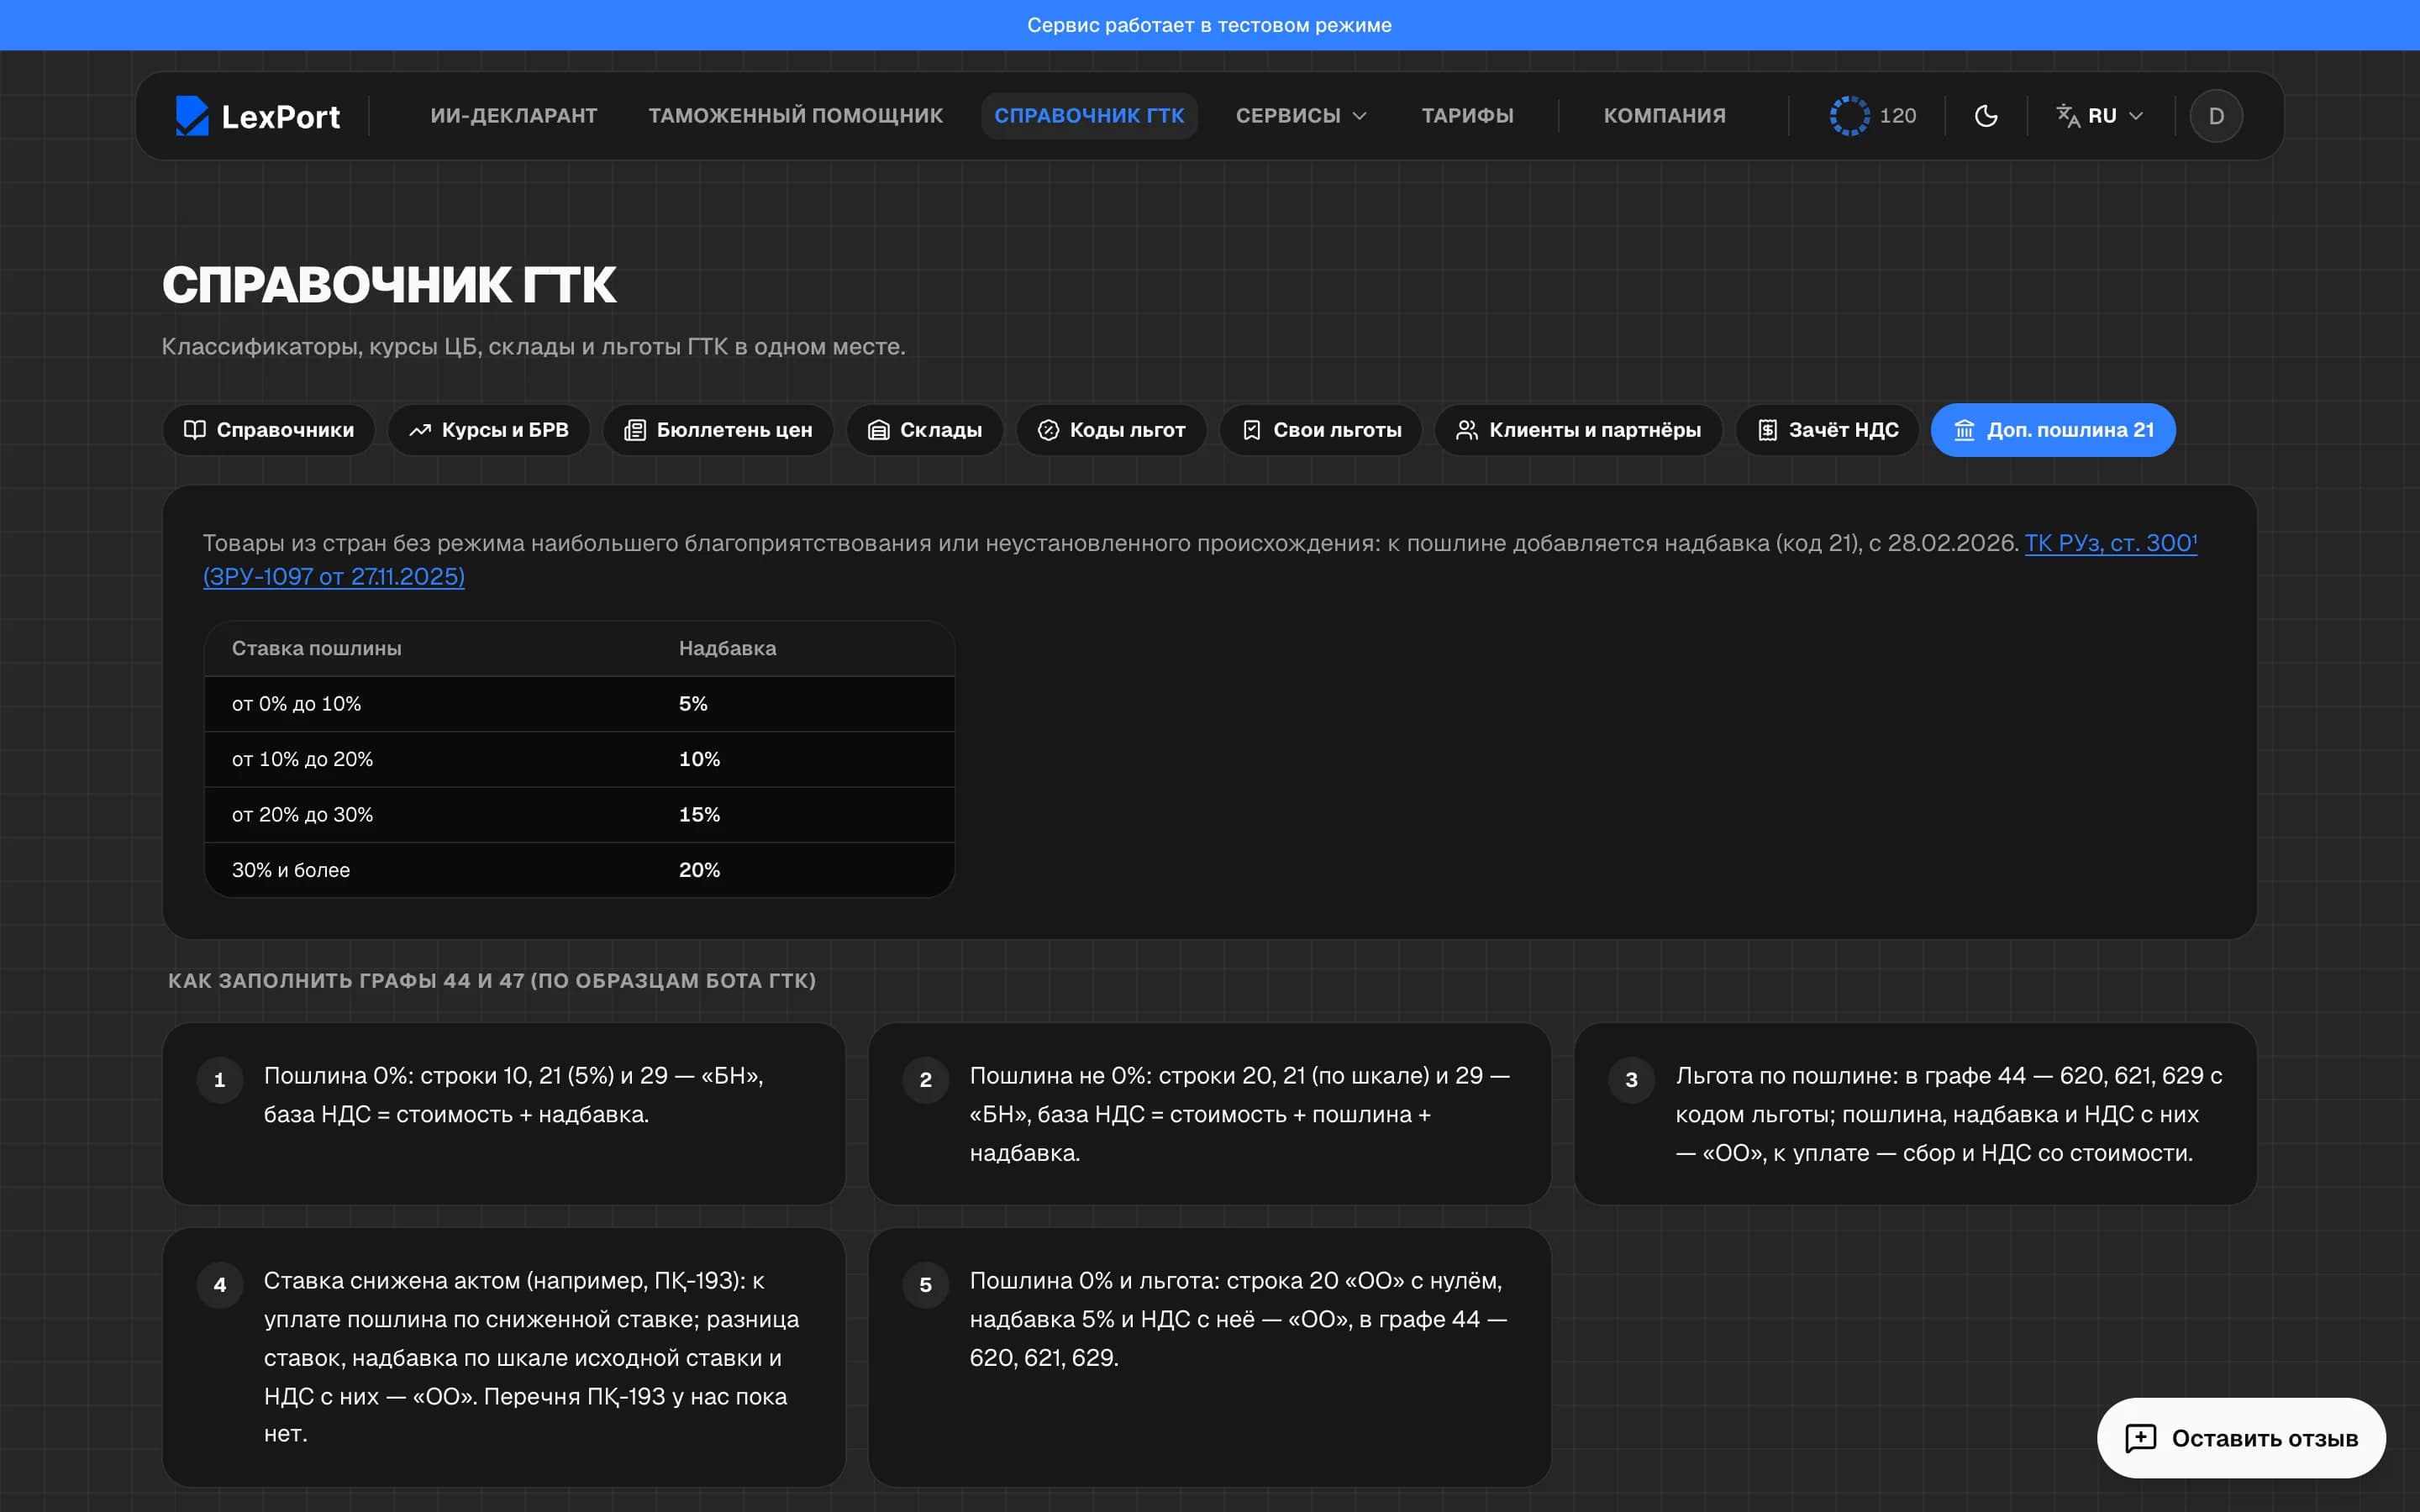The image size is (2420, 1512).
Task: Click the LexPort brand name
Action: 281,117
